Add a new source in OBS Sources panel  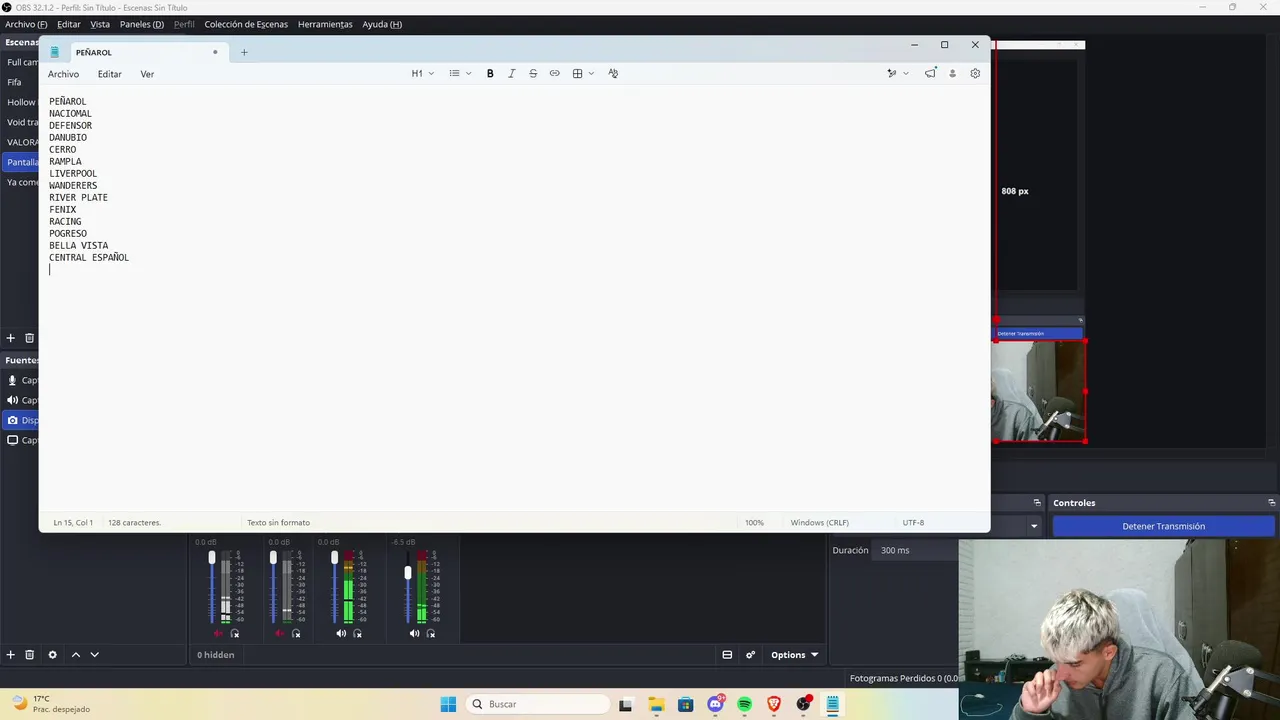coord(11,654)
